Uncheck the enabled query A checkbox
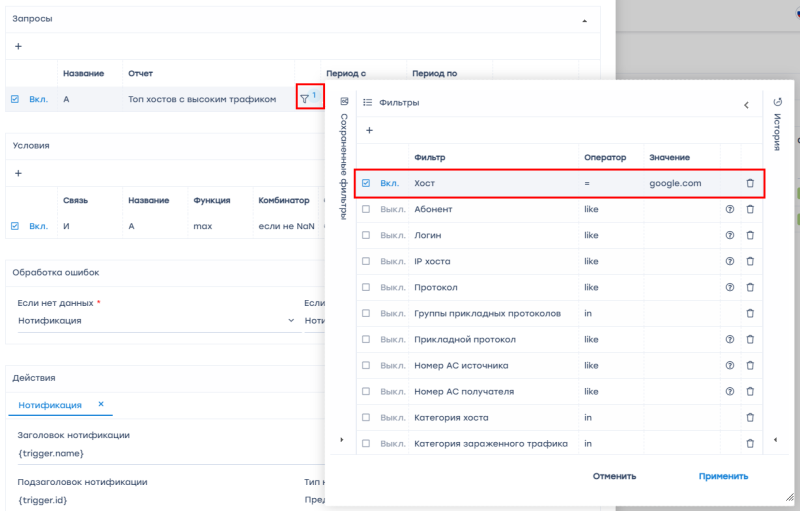This screenshot has height=511, width=800. [x=14, y=99]
